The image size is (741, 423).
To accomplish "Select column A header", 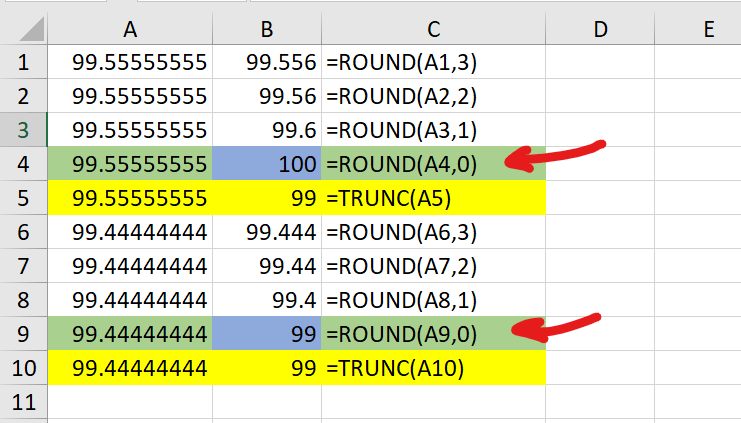I will tap(130, 29).
